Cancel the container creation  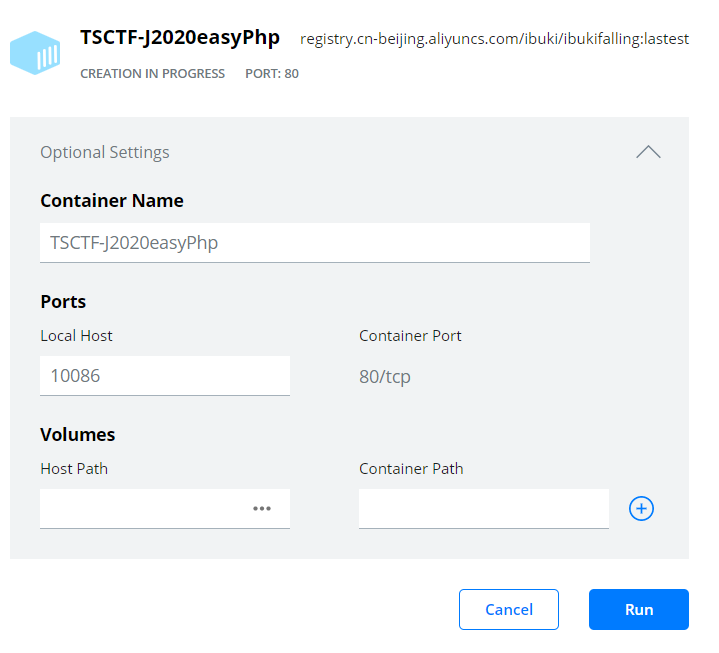tap(508, 609)
